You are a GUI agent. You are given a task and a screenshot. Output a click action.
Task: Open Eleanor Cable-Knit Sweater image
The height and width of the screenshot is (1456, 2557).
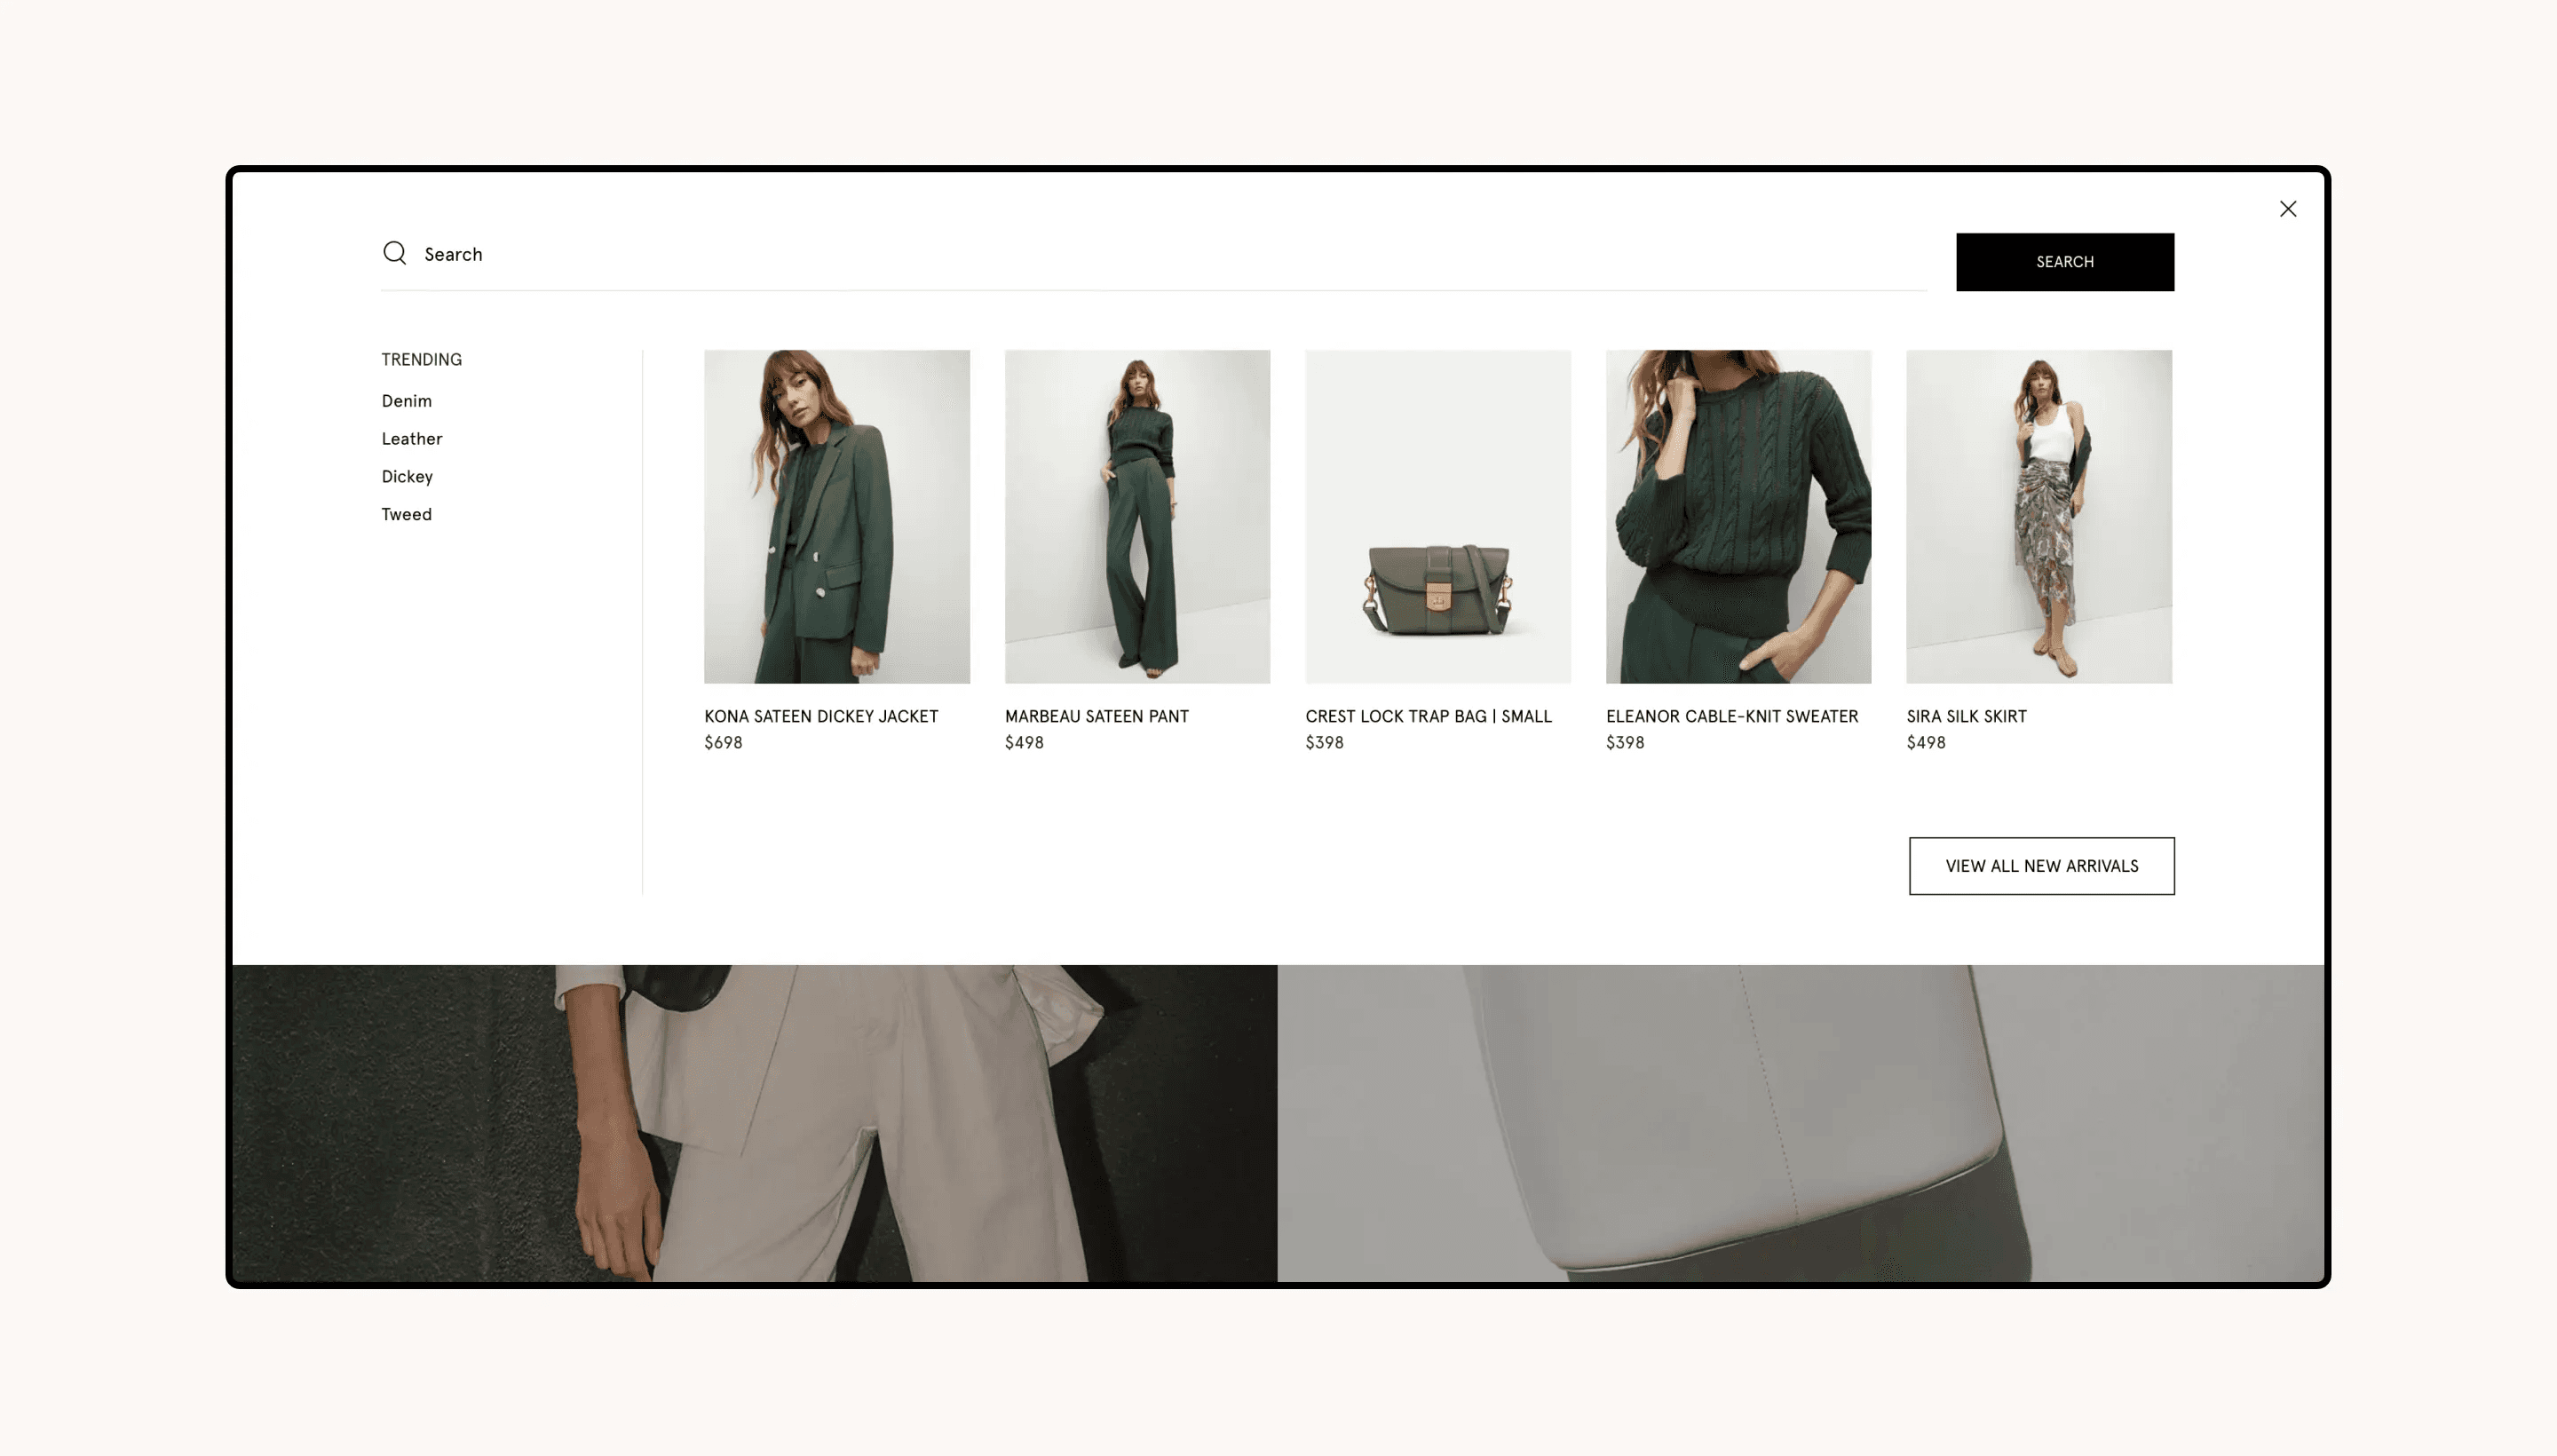[x=1738, y=517]
